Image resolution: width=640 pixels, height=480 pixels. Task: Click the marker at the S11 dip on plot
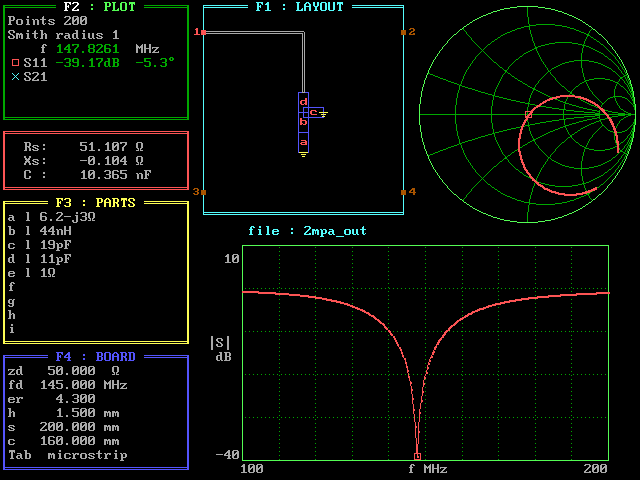pos(417,456)
